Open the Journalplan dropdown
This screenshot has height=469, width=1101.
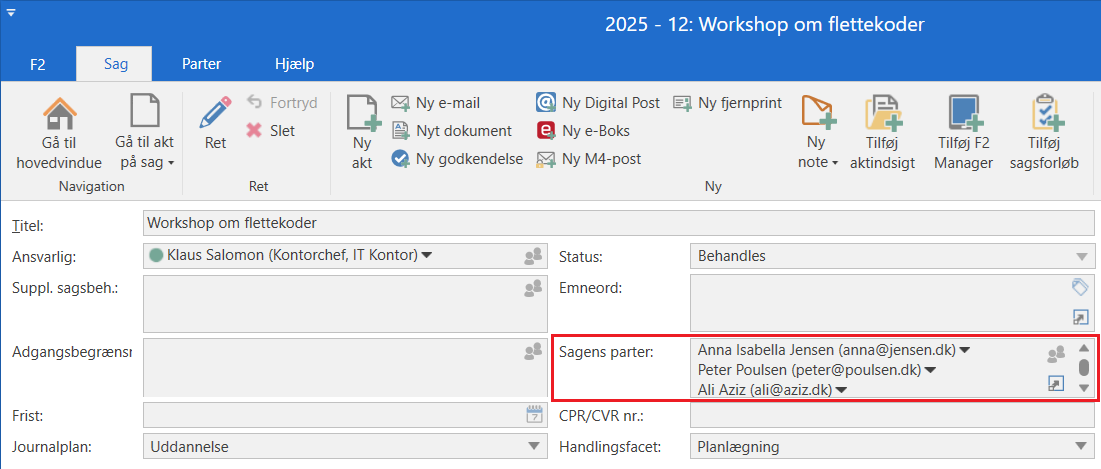point(532,447)
